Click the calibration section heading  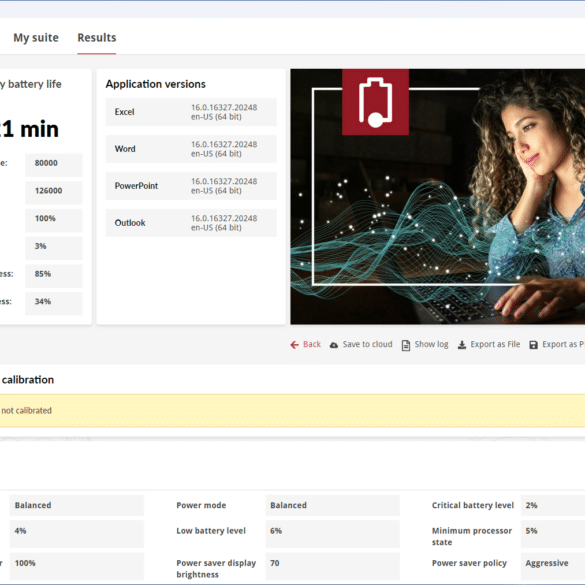pos(28,380)
